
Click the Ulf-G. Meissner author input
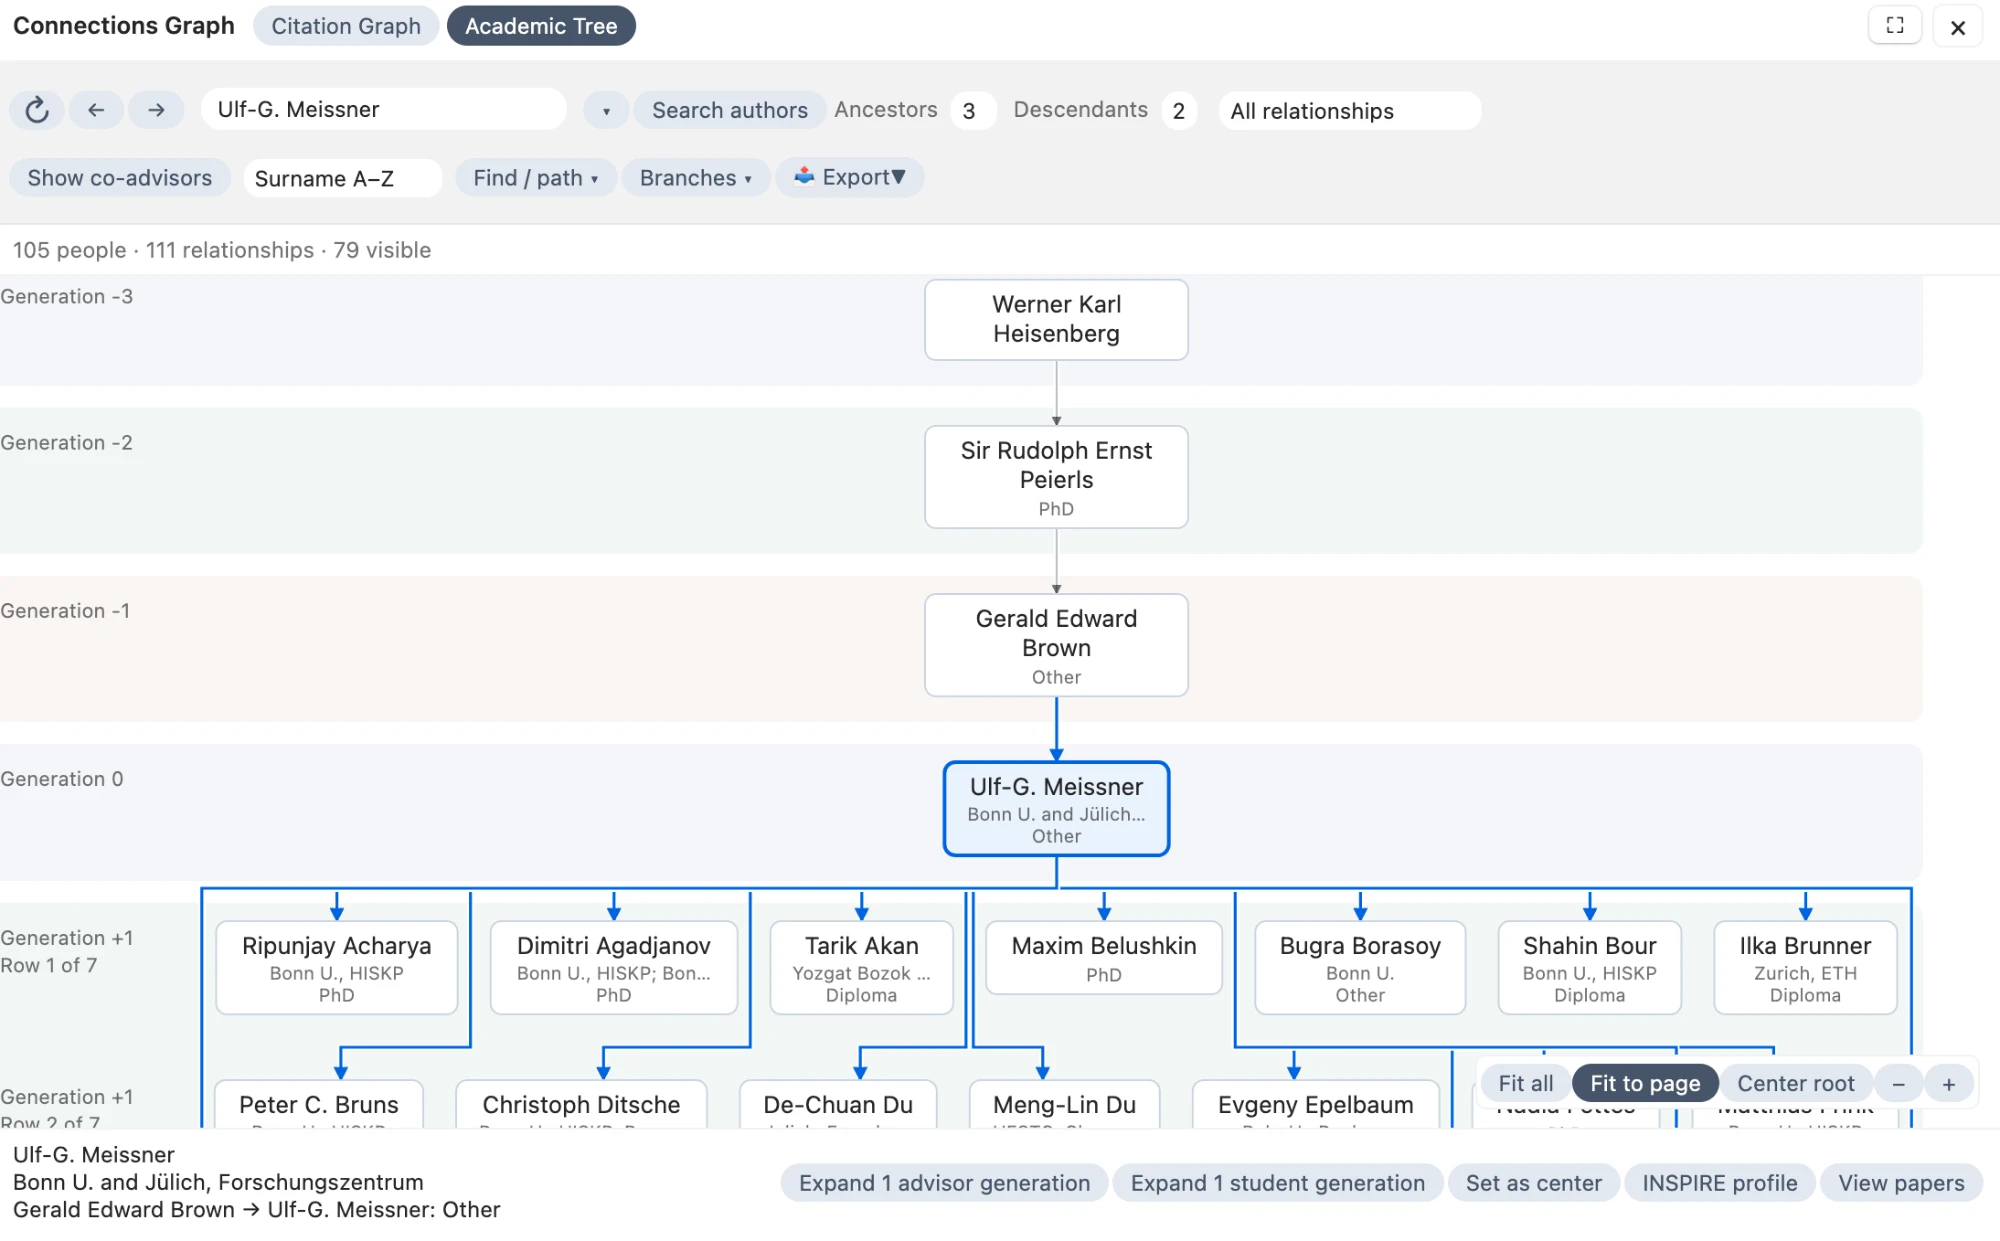[384, 109]
